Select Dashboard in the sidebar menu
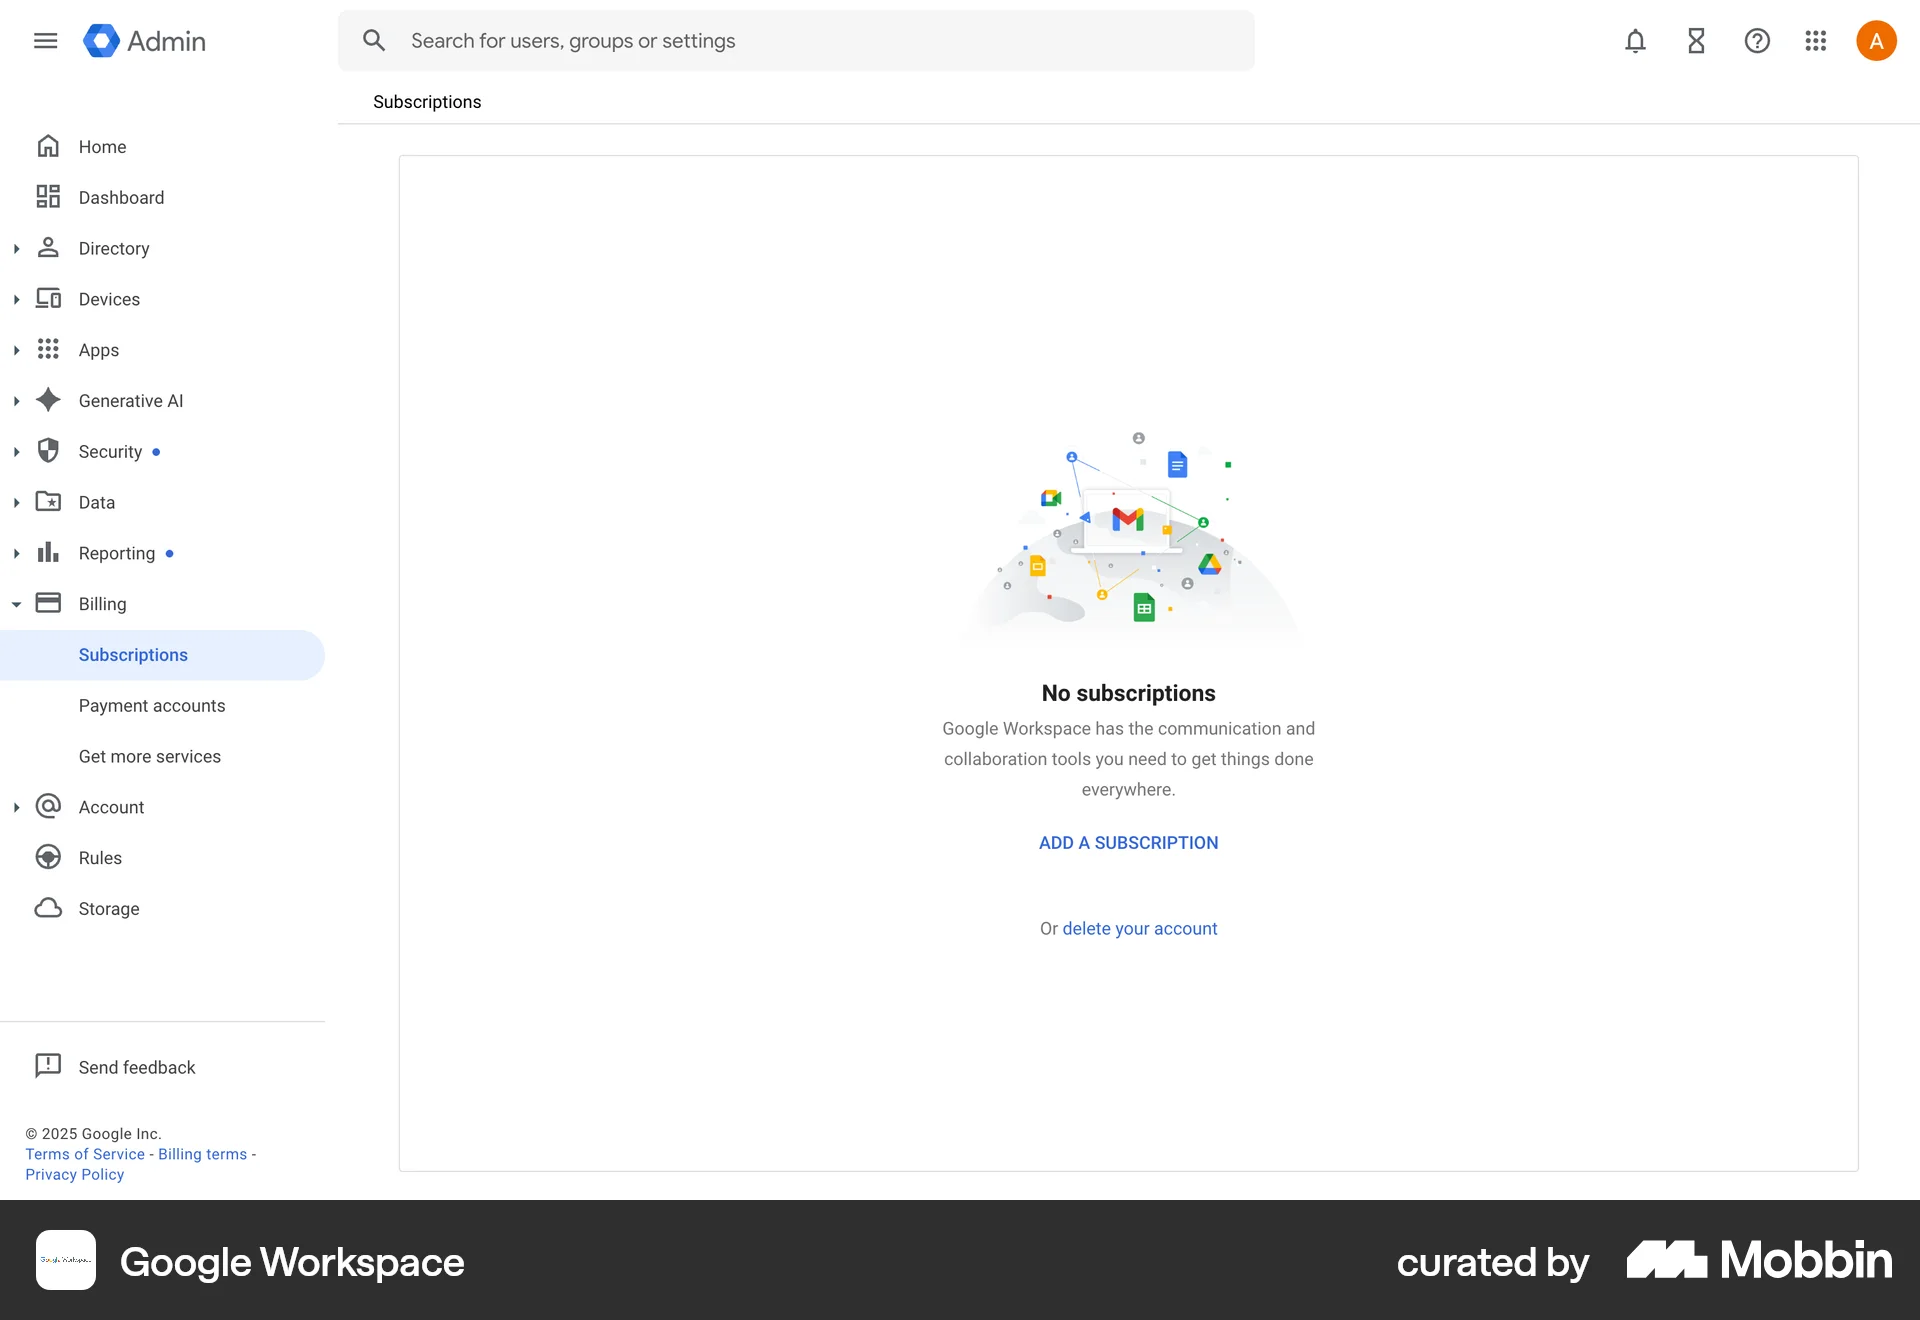This screenshot has height=1320, width=1920. pyautogui.click(x=122, y=197)
